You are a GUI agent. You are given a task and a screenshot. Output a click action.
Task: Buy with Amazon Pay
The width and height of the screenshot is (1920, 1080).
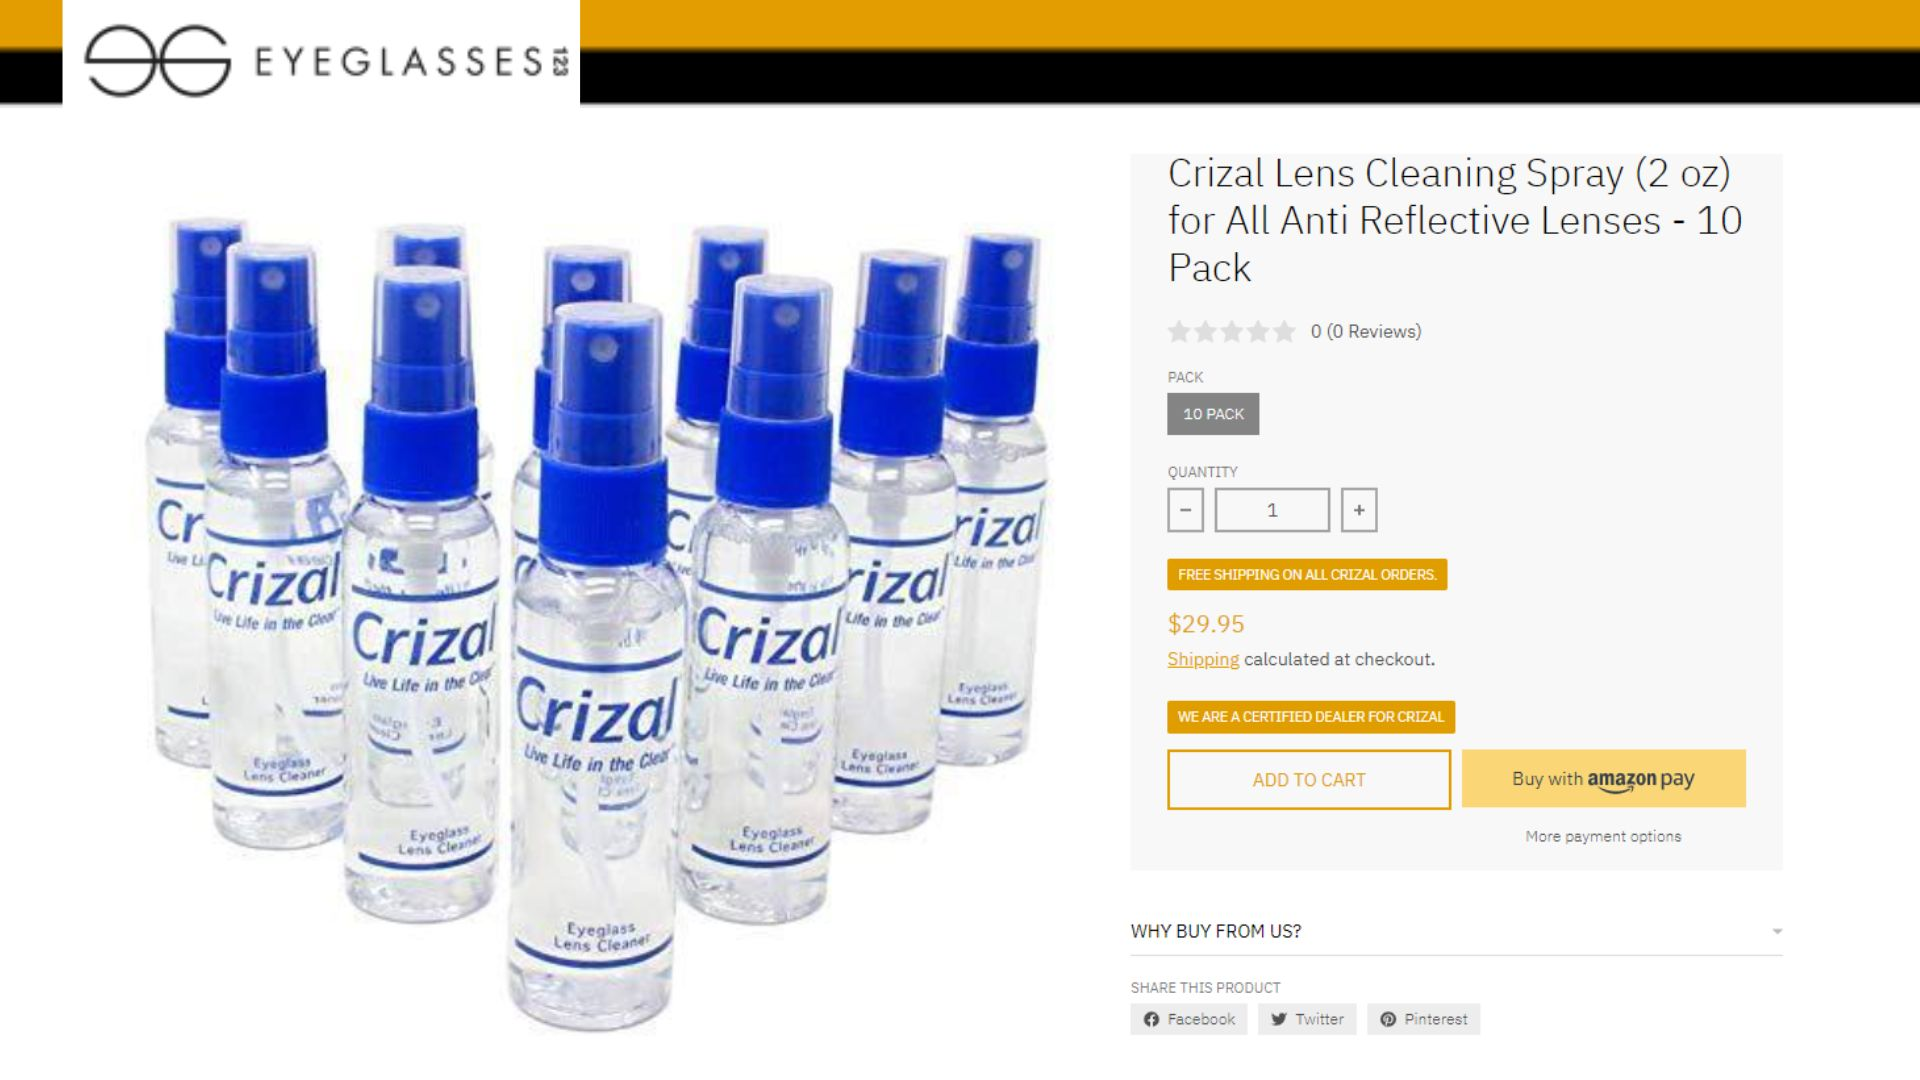pos(1603,779)
